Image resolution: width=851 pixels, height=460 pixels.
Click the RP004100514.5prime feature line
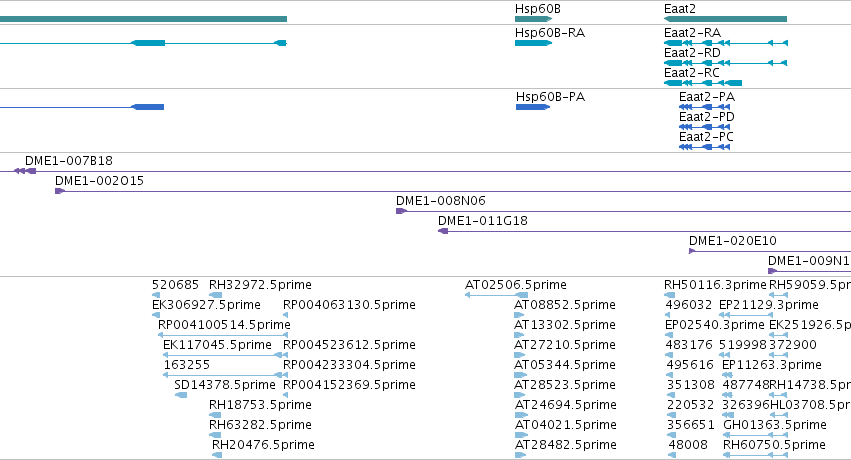click(x=223, y=335)
